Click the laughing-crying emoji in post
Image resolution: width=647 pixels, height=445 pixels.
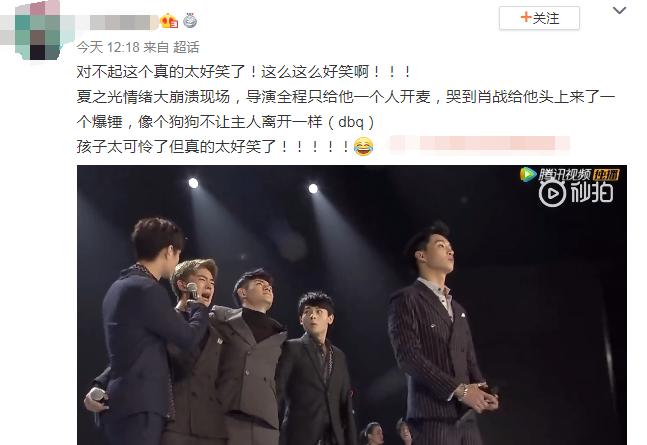click(x=364, y=147)
